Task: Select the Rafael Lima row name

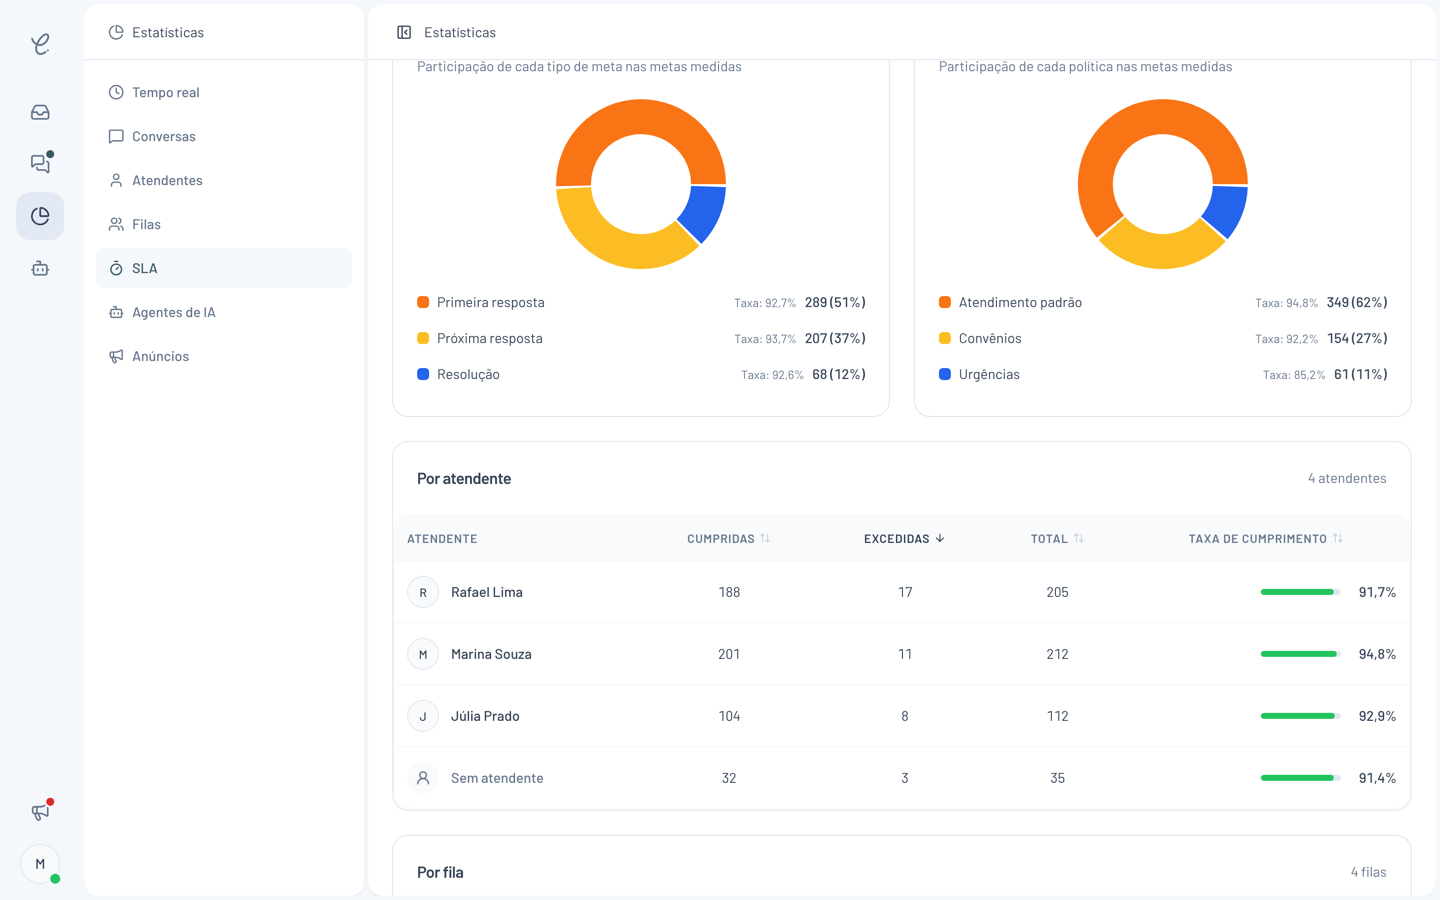Action: click(x=487, y=592)
